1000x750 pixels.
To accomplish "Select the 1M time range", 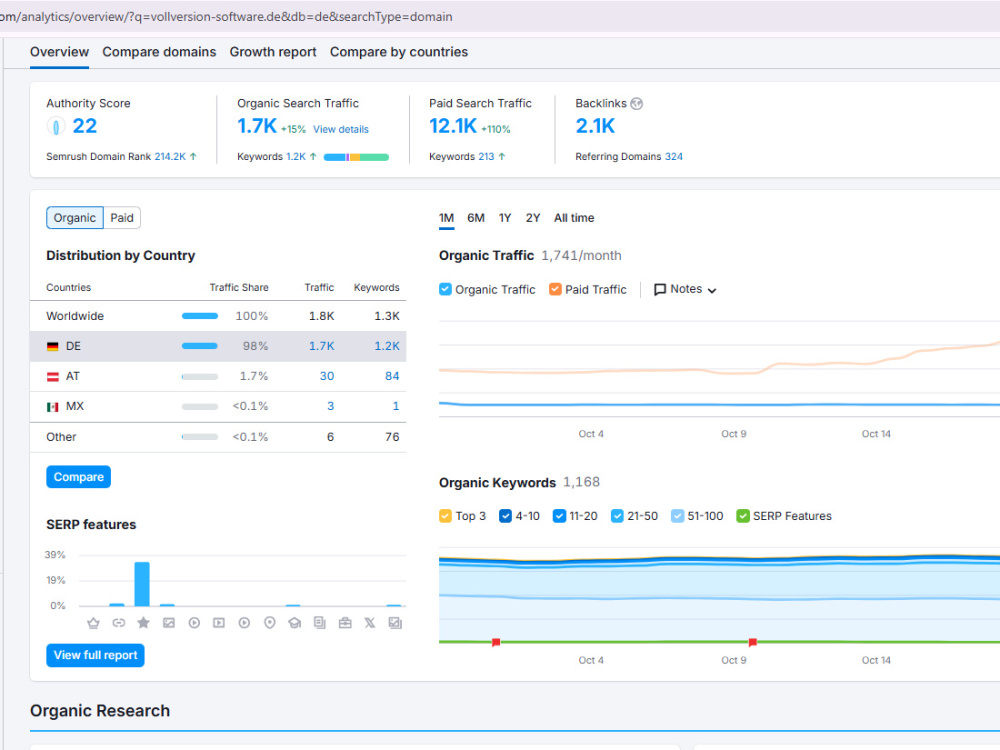I will 446,218.
